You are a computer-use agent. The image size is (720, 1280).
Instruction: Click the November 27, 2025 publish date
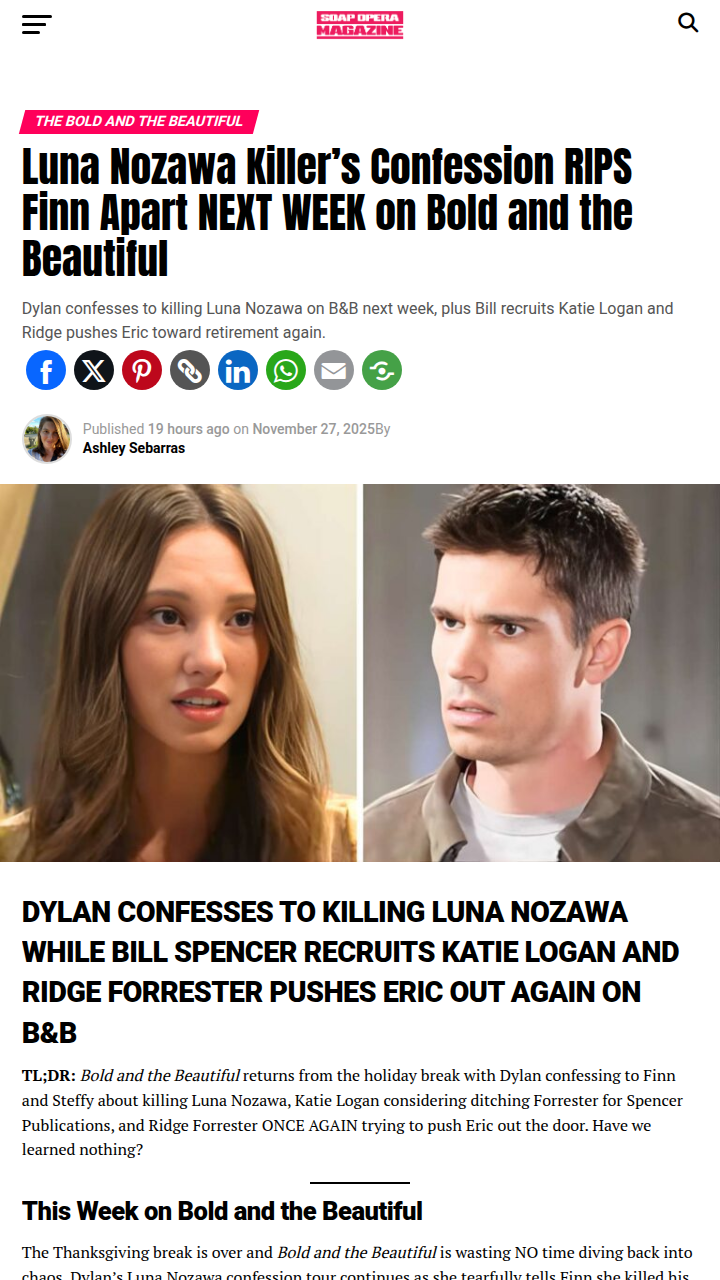(x=314, y=429)
